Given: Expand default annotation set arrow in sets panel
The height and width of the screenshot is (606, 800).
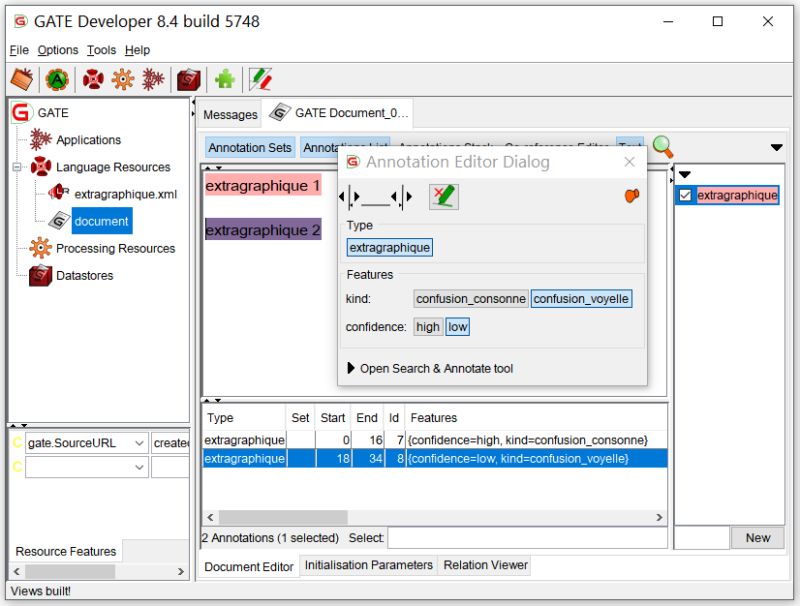Looking at the screenshot, I should point(685,174).
